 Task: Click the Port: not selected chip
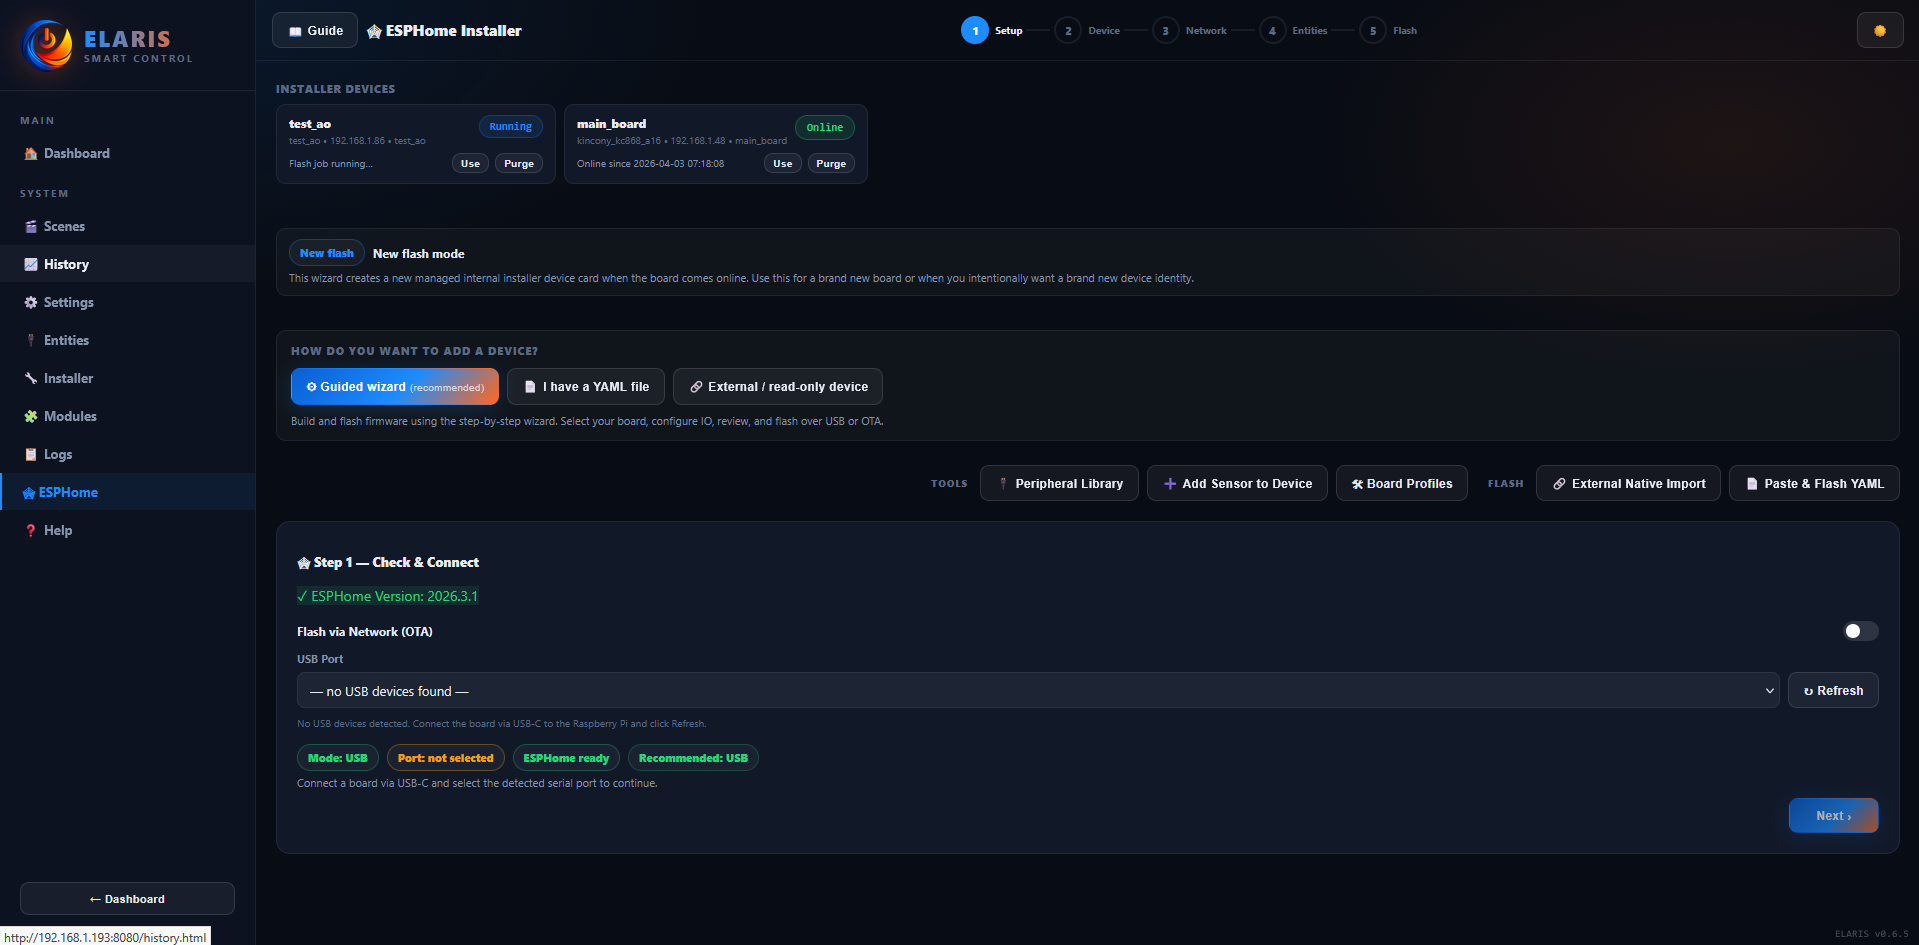pyautogui.click(x=446, y=758)
